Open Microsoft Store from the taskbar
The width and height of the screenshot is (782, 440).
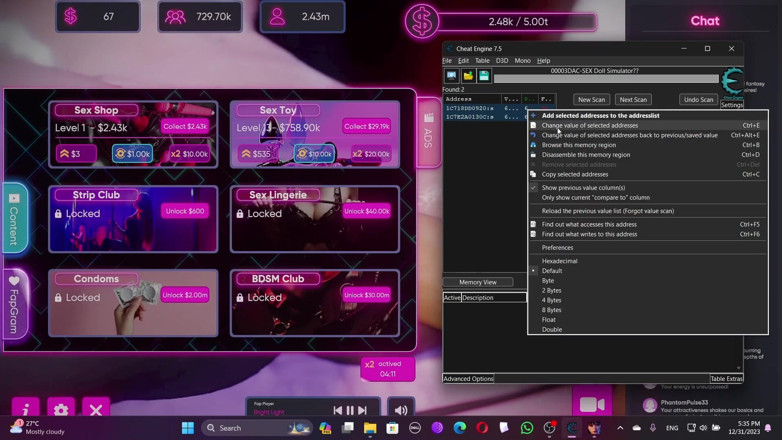[392, 428]
